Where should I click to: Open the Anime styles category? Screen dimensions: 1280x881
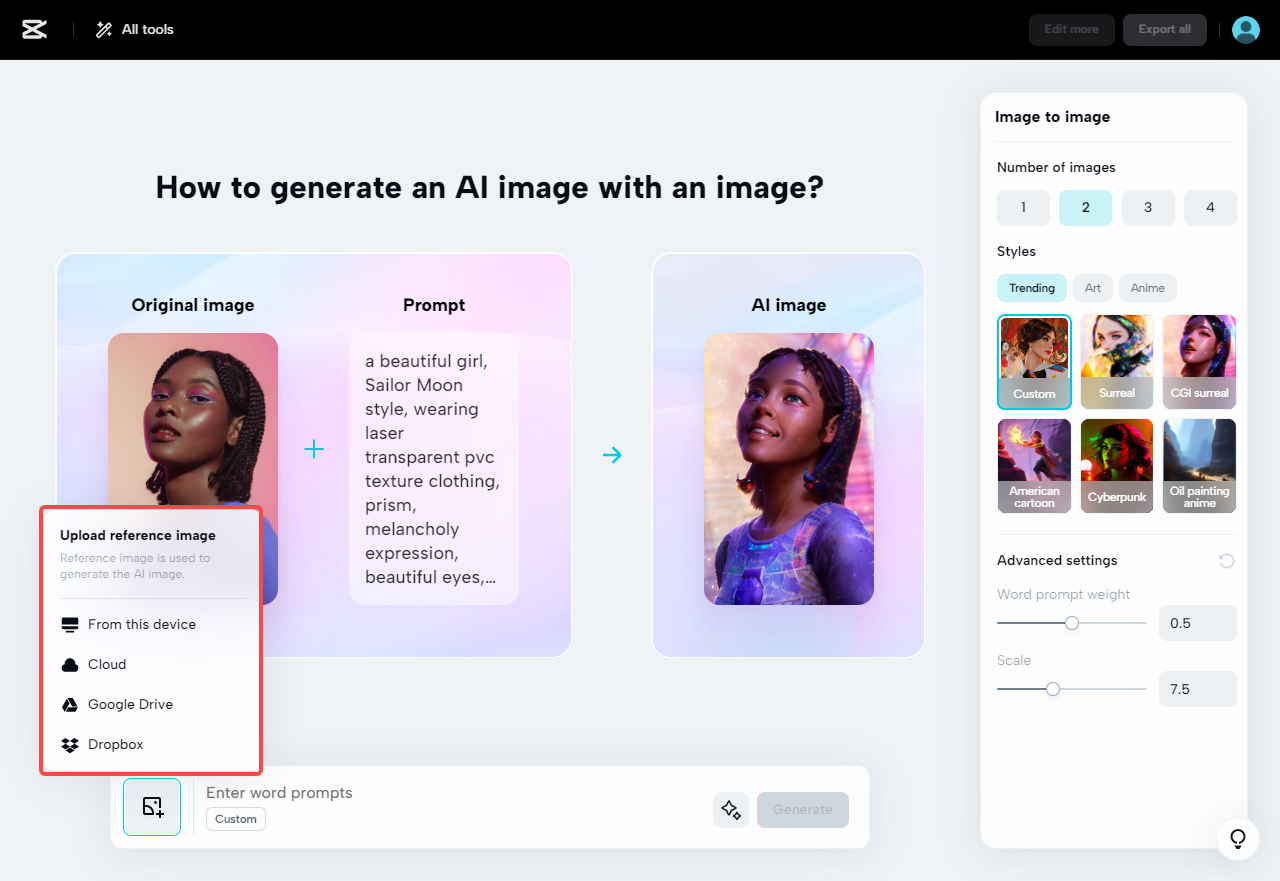pos(1147,287)
